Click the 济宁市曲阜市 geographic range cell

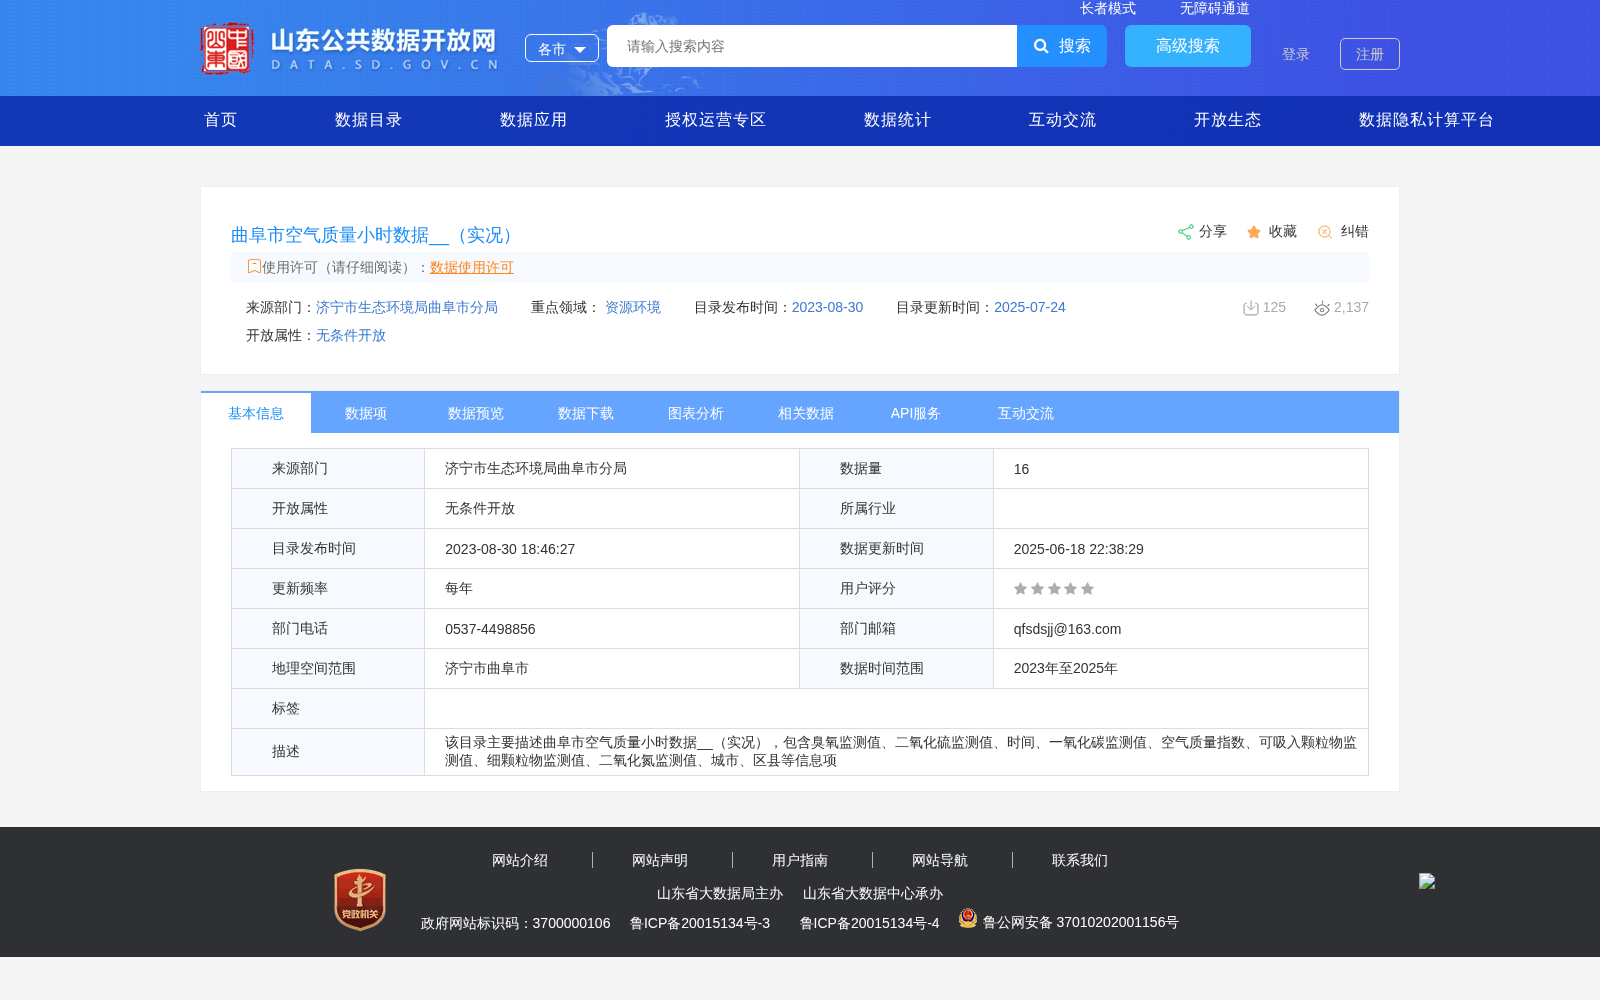pyautogui.click(x=612, y=669)
